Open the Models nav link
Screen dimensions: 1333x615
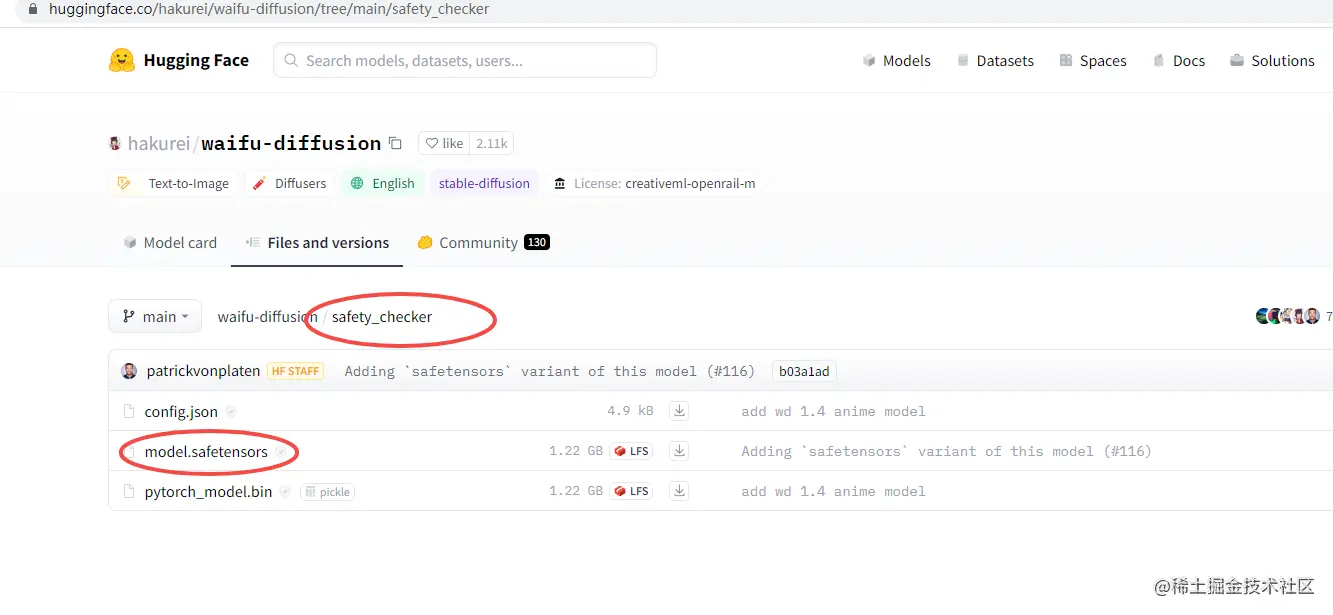[x=896, y=61]
